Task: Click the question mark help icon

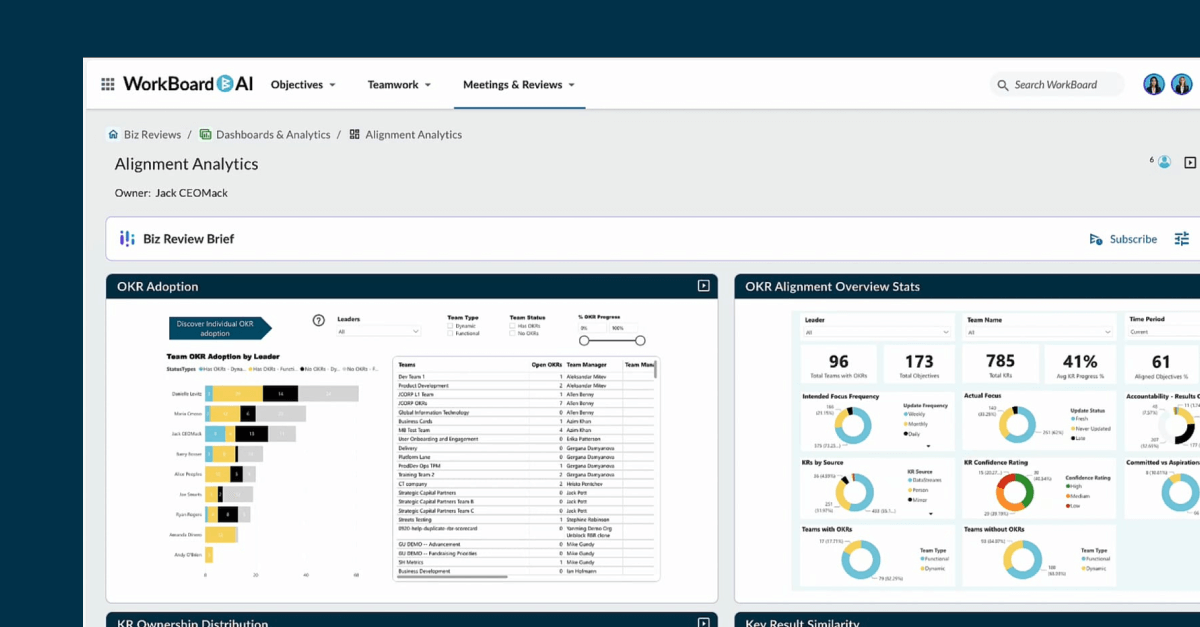Action: [318, 318]
